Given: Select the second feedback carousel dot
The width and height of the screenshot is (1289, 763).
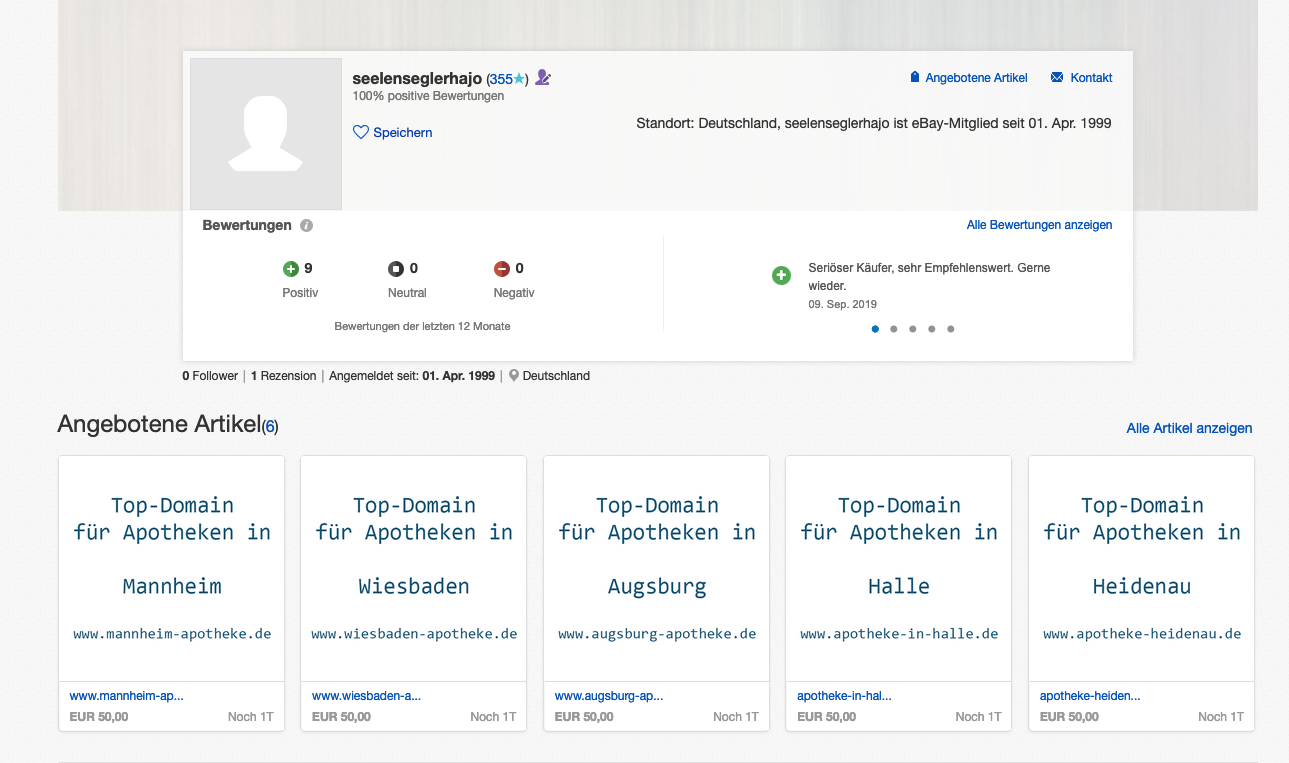Looking at the screenshot, I should pos(894,329).
